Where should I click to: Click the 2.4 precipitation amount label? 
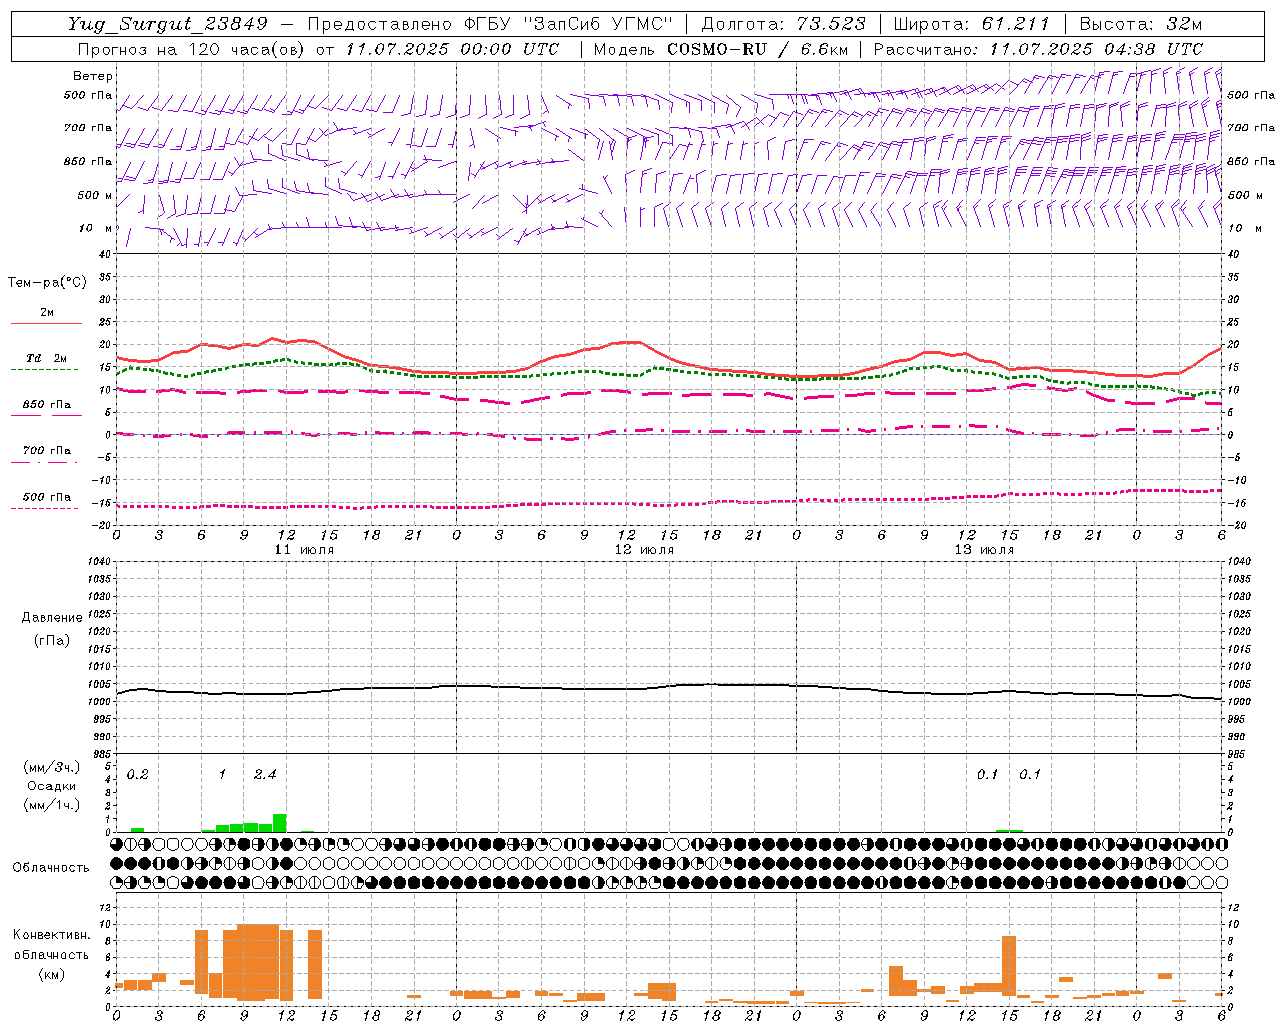coord(265,774)
